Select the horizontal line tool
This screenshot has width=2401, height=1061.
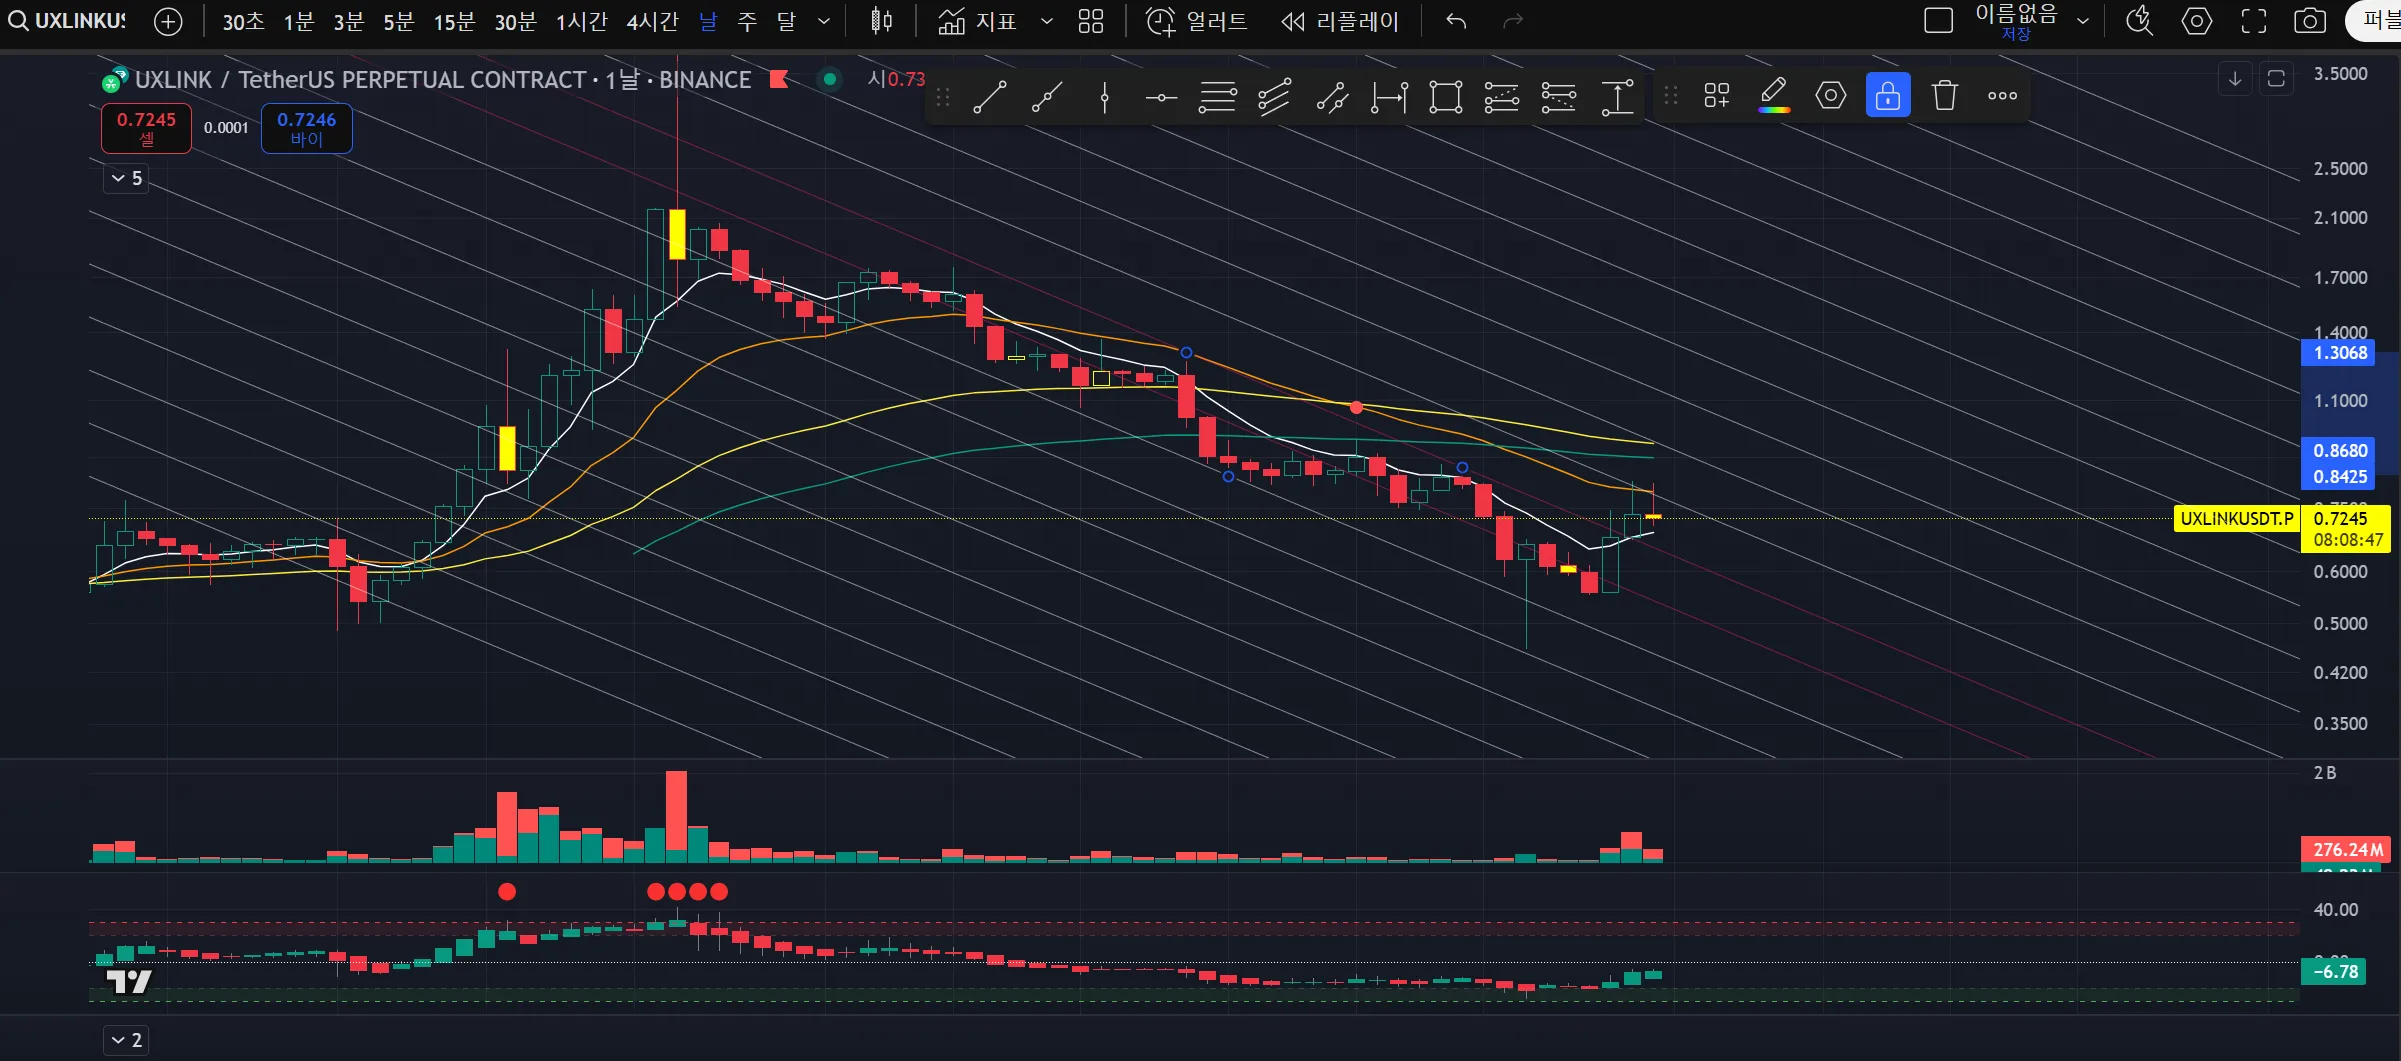[1161, 97]
